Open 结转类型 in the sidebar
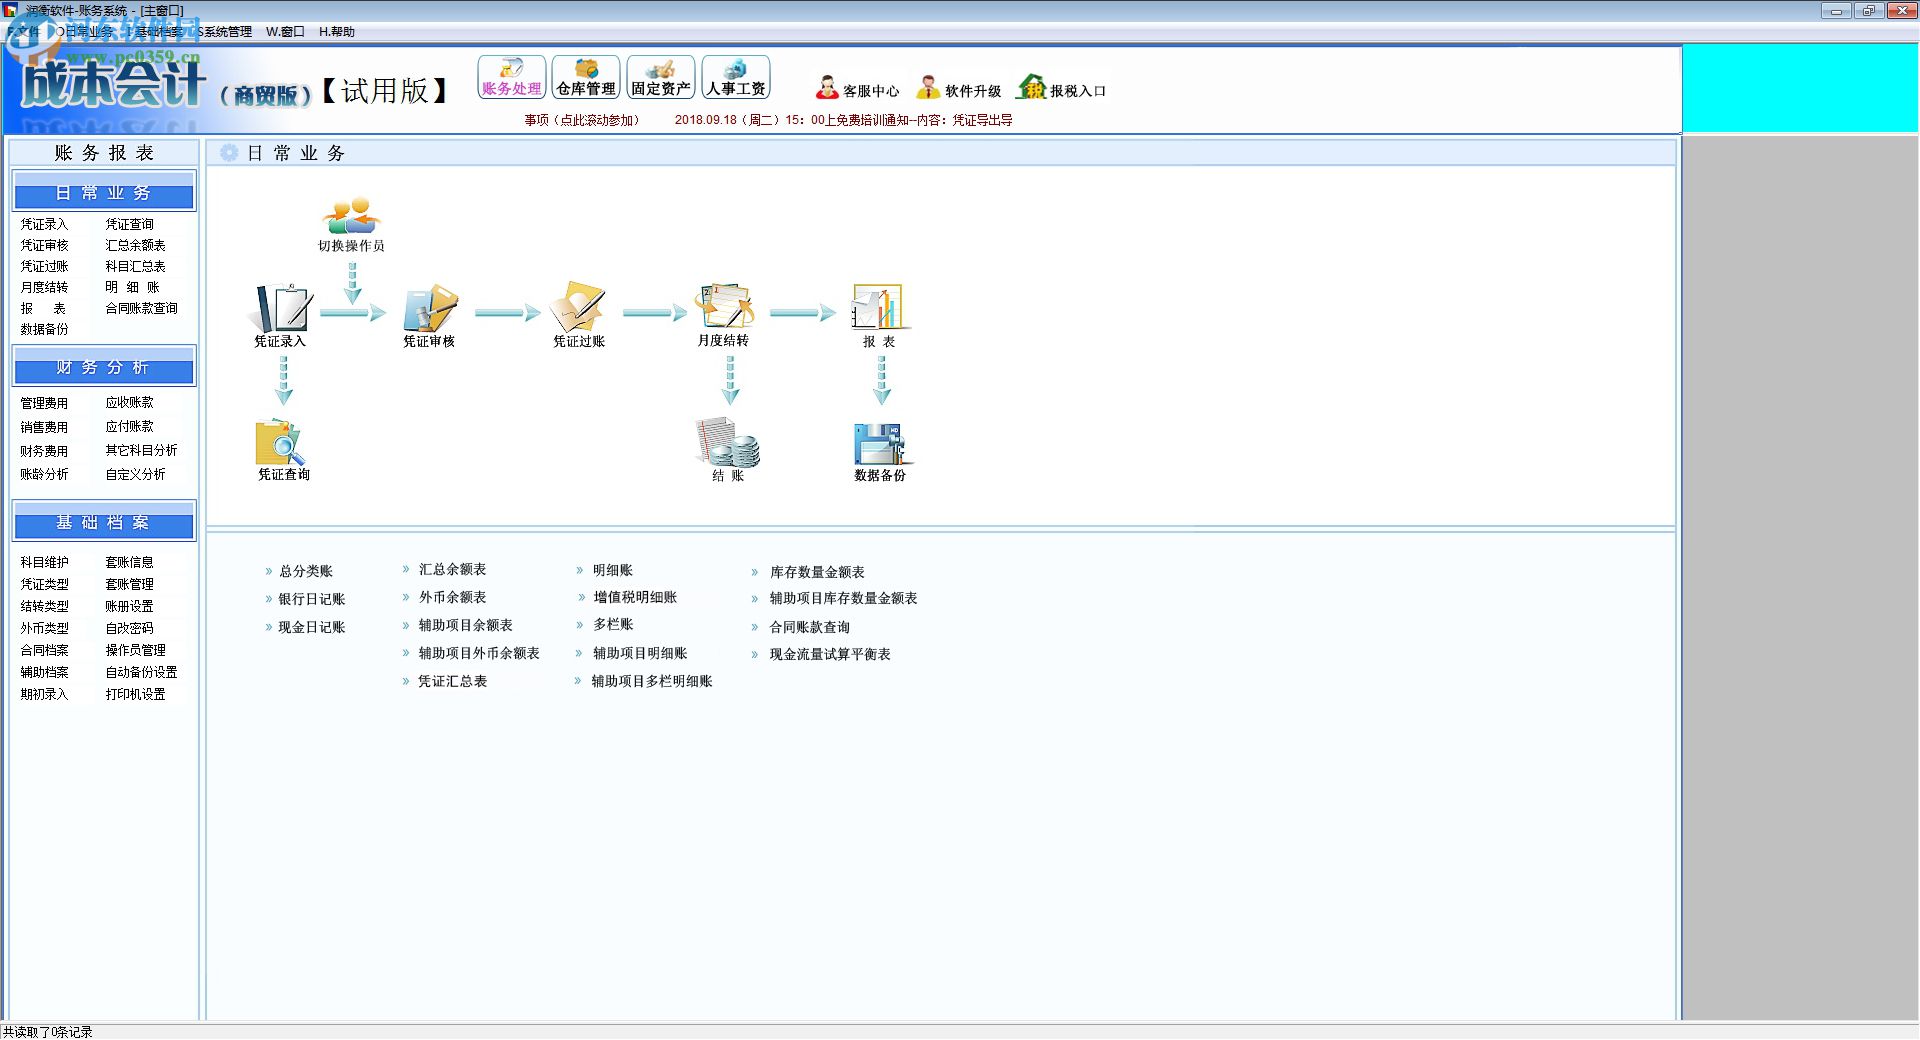Screen dimensions: 1920x1040 pyautogui.click(x=45, y=606)
